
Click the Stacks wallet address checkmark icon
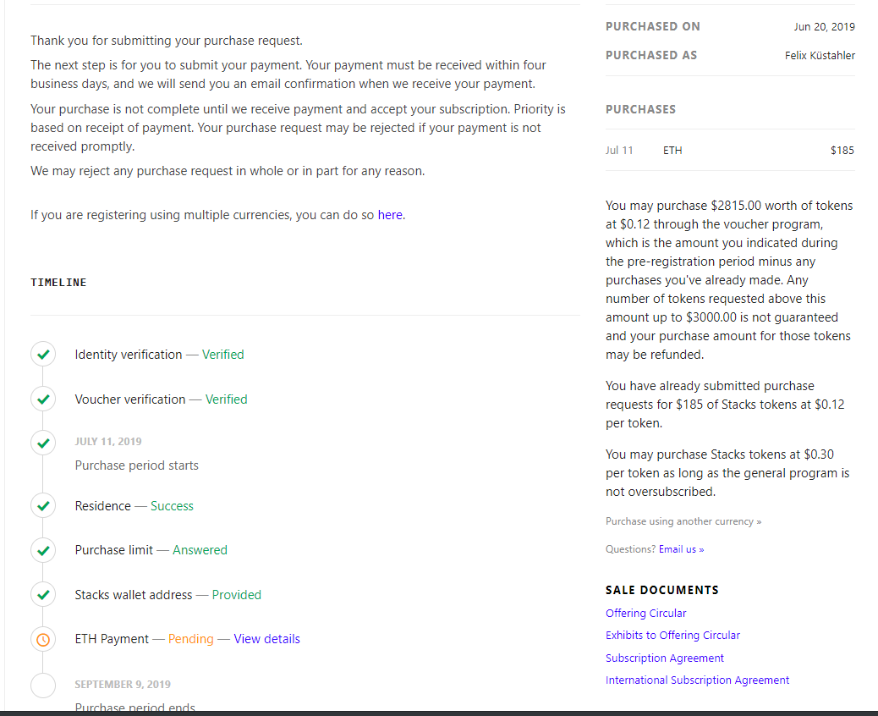pyautogui.click(x=43, y=595)
